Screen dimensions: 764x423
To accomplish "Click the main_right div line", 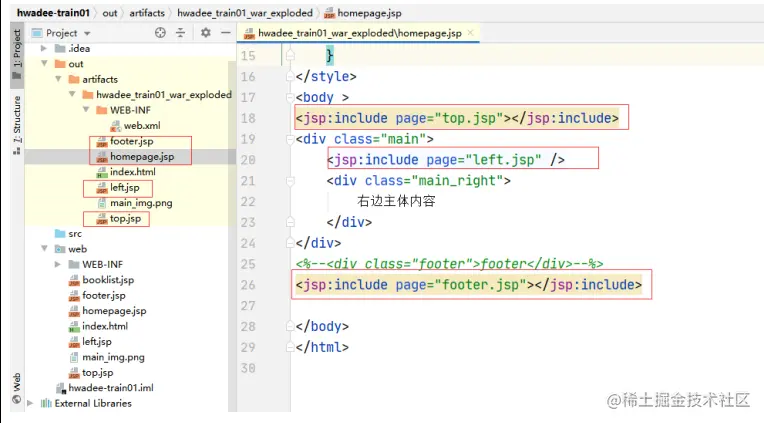I will [419, 181].
